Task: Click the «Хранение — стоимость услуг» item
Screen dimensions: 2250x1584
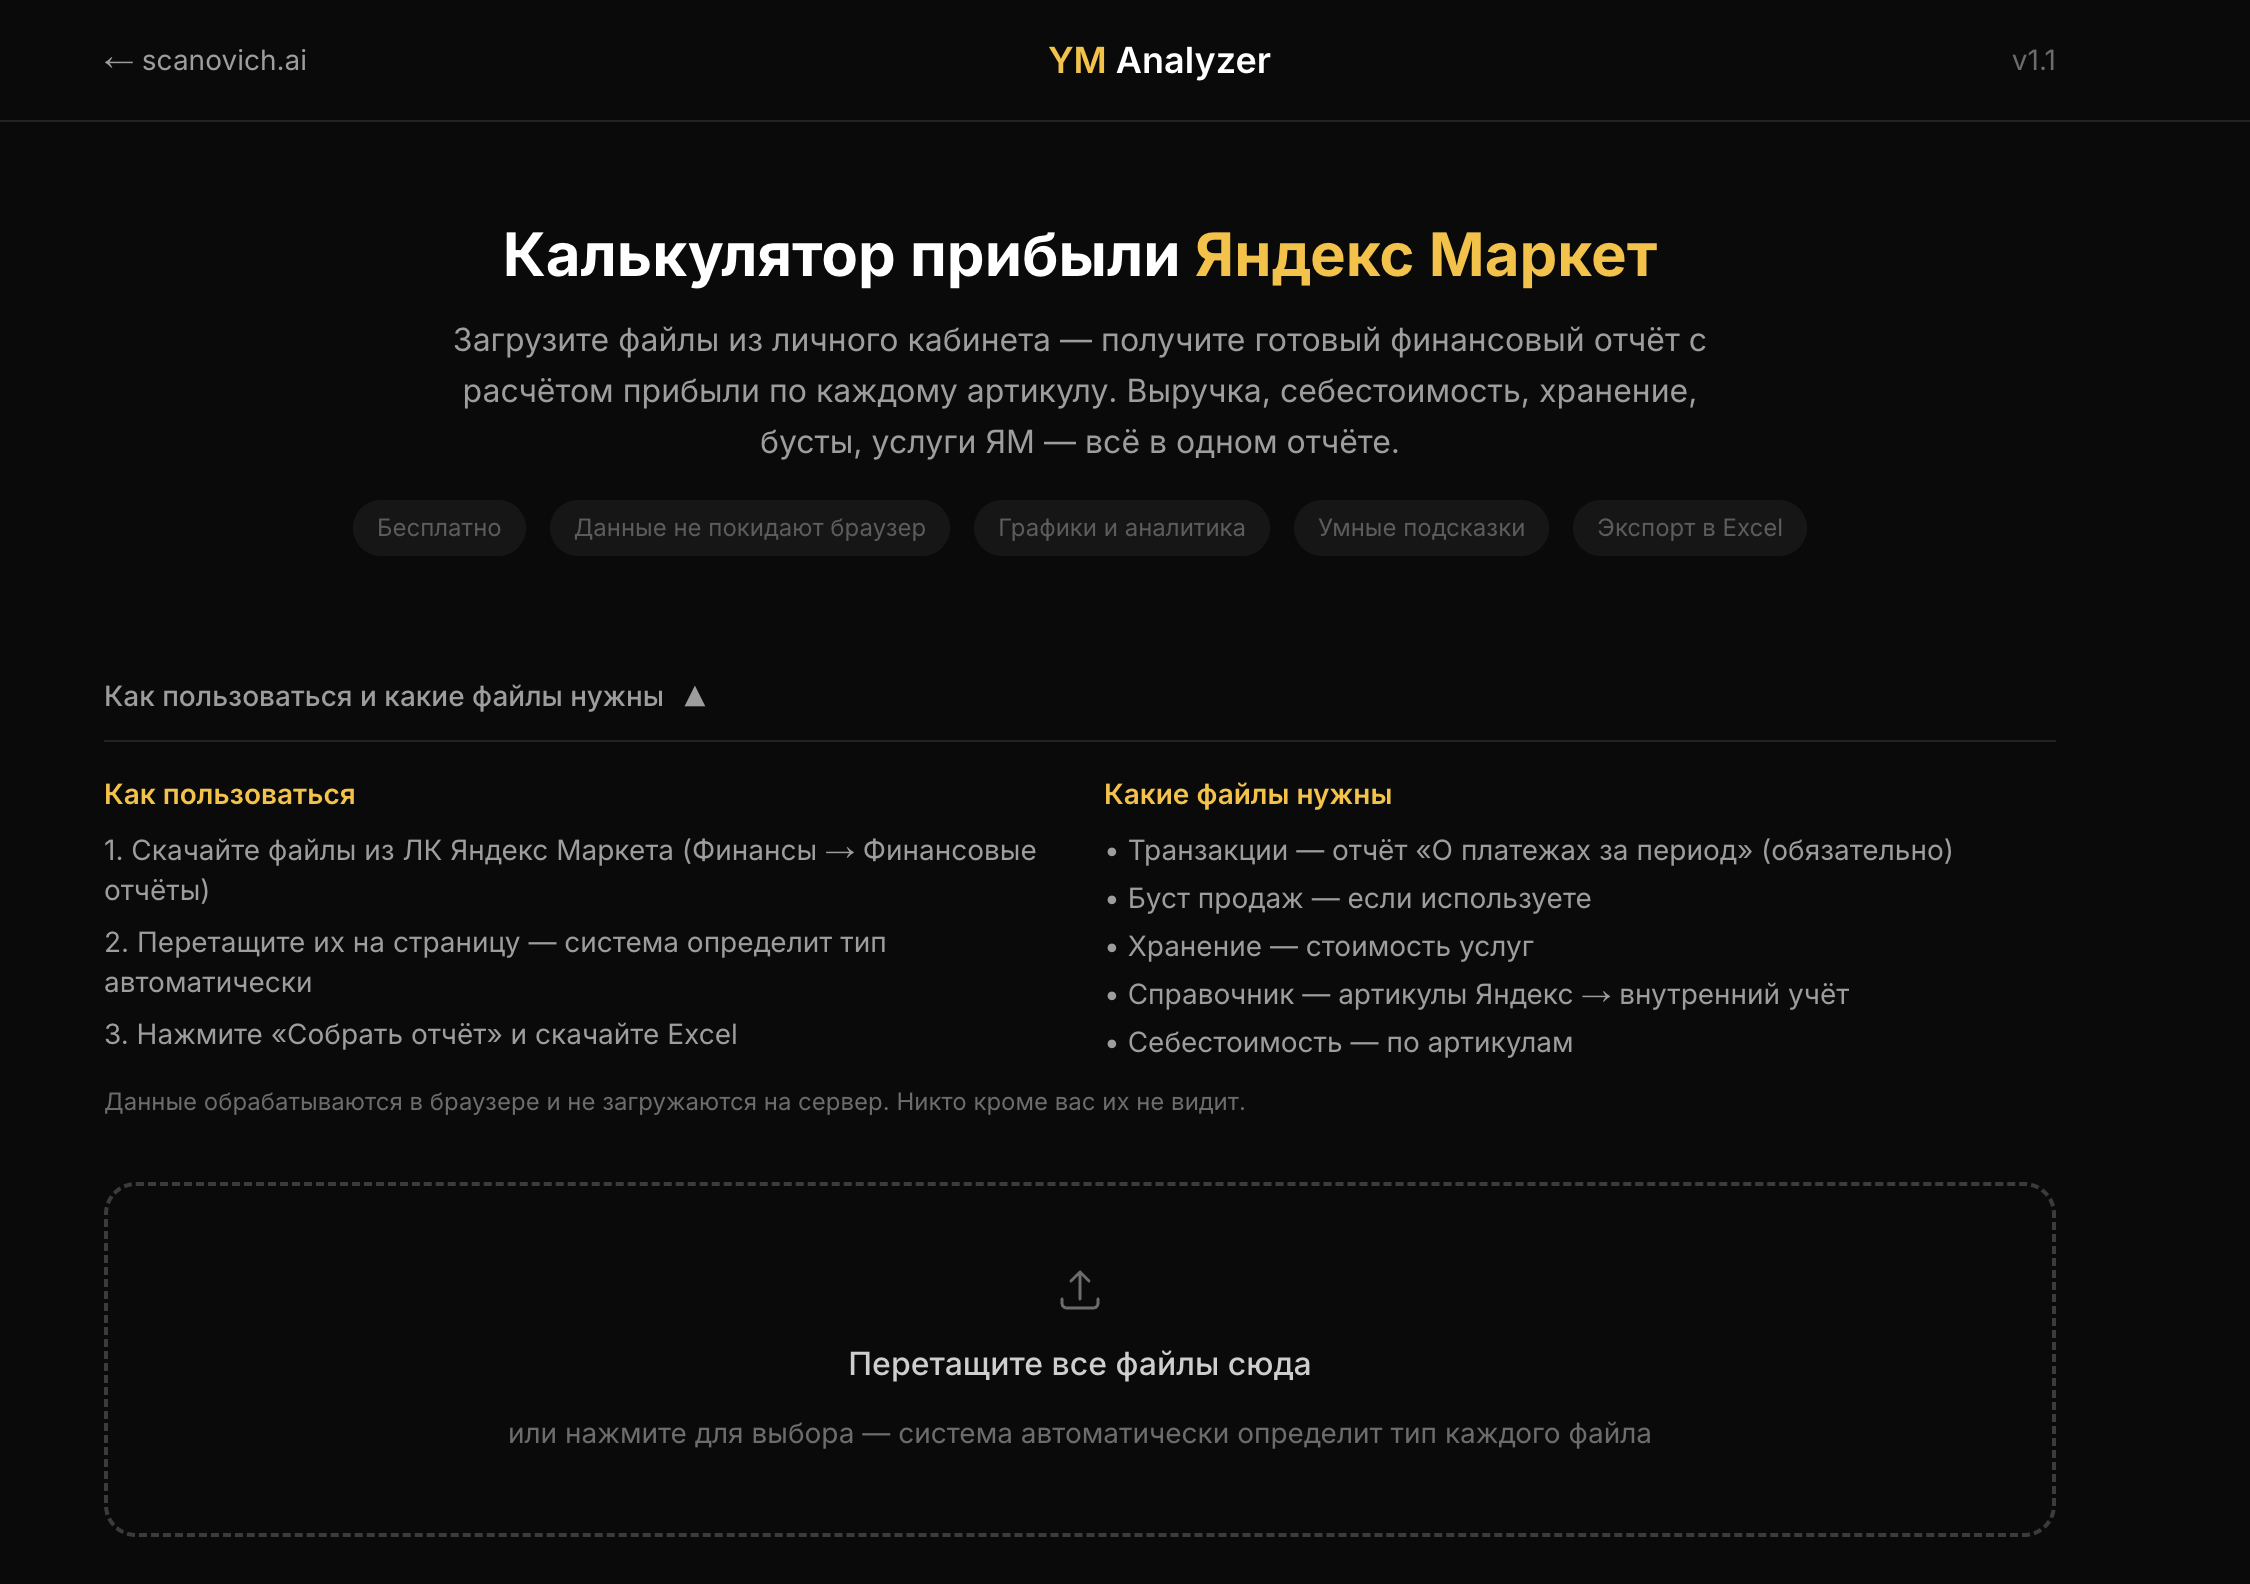Action: coord(1320,947)
